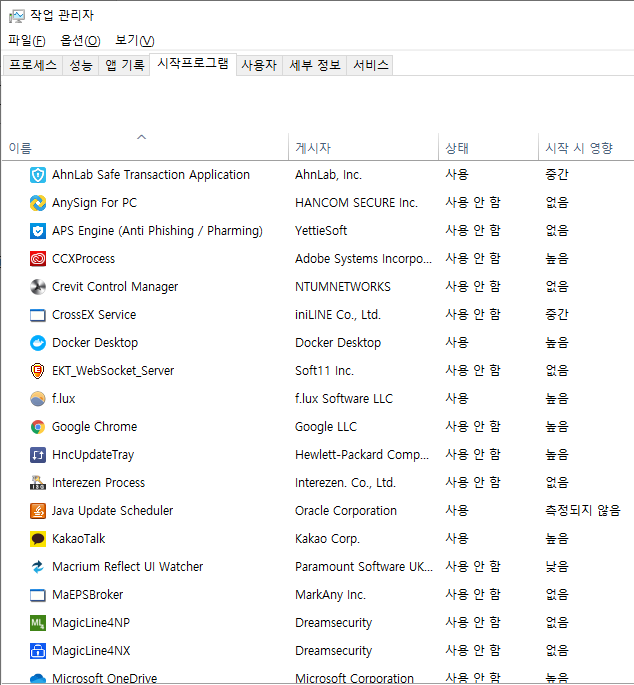Select the AnySign For PC entry
The image size is (634, 685).
[x=94, y=203]
